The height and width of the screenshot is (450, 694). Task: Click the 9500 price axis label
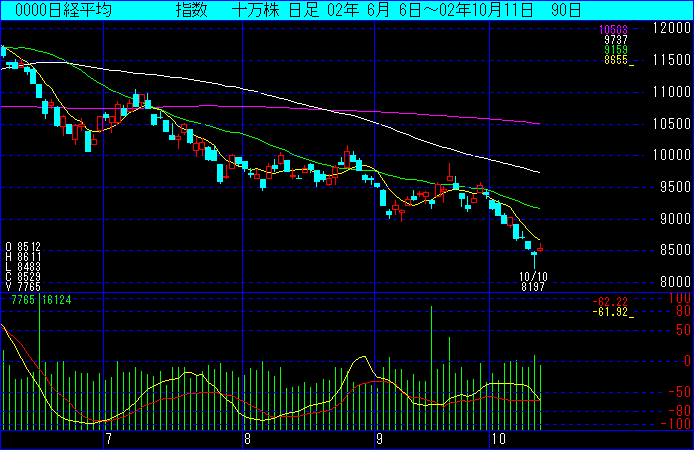pyautogui.click(x=675, y=187)
